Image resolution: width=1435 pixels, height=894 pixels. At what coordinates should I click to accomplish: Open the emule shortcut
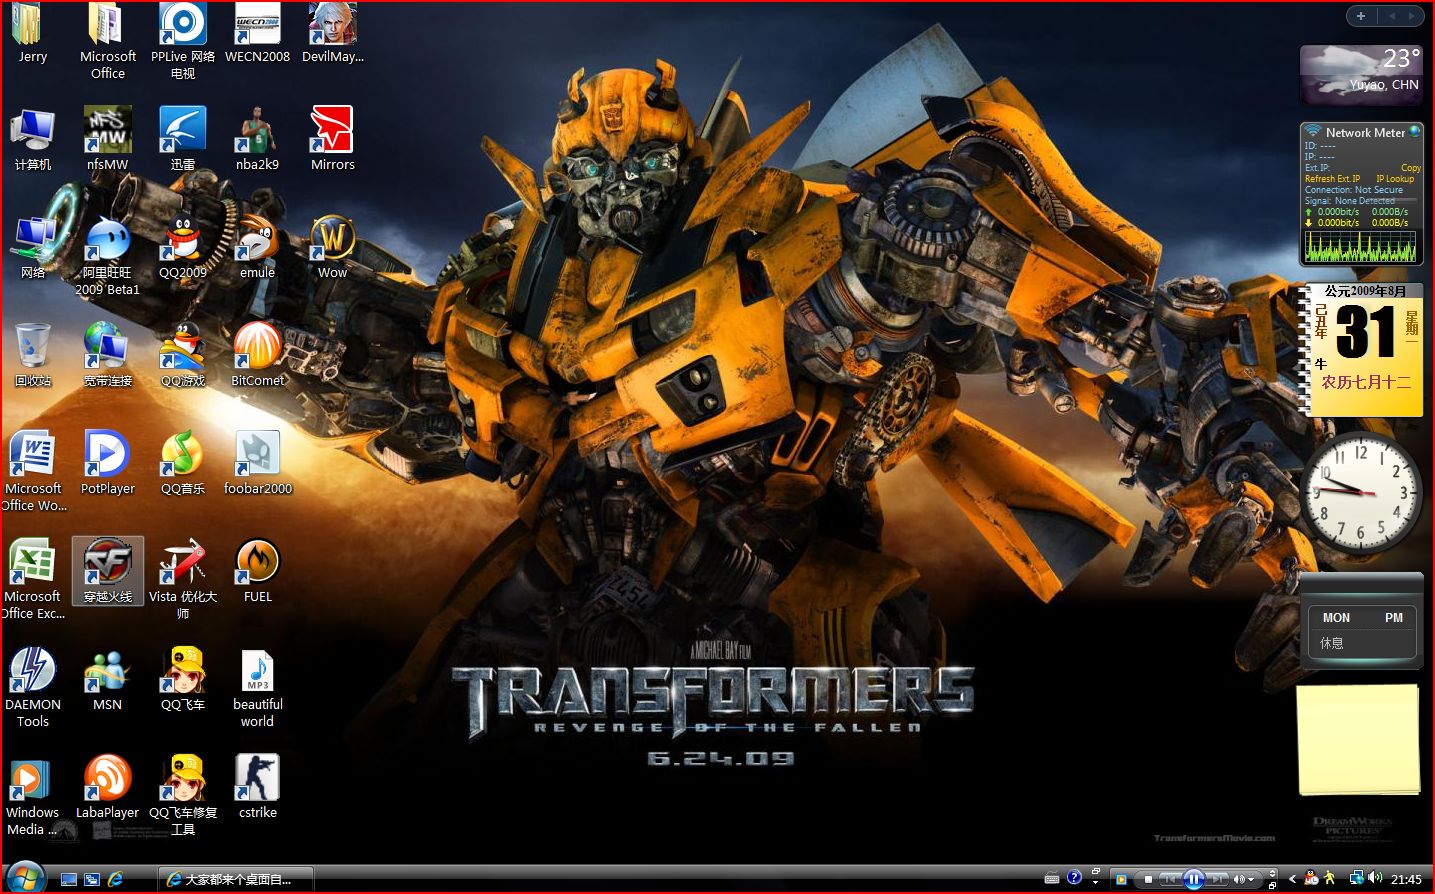pos(257,247)
